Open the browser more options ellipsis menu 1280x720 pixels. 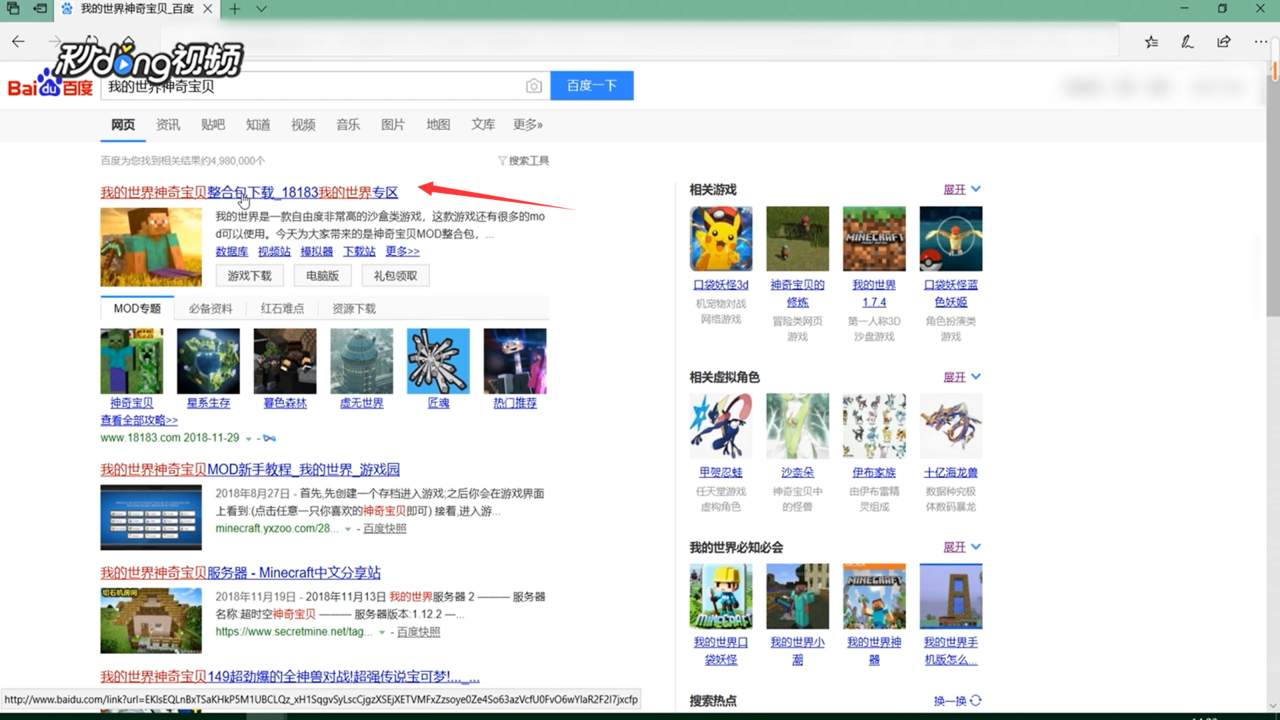[1261, 42]
